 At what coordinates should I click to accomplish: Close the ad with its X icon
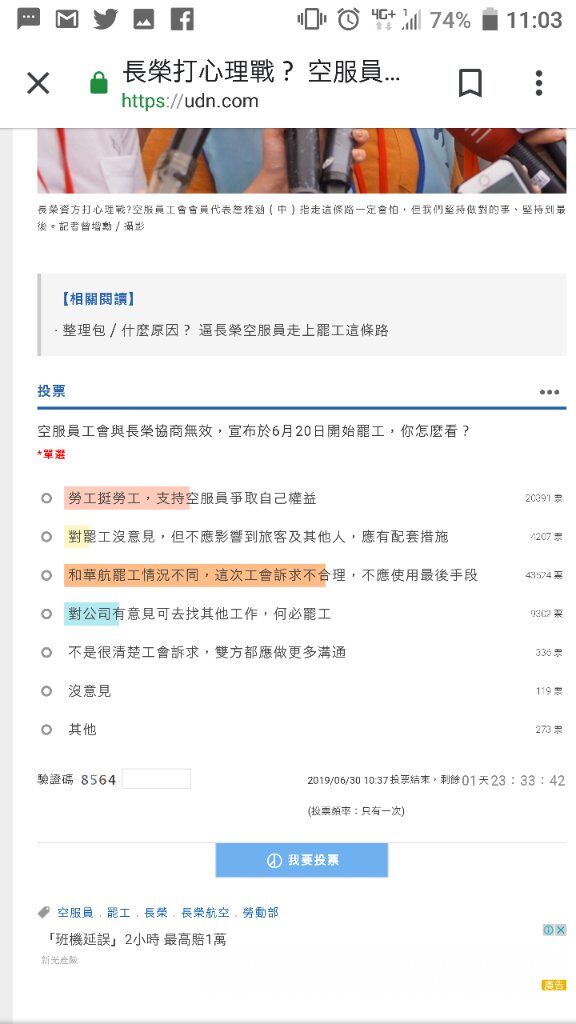[x=560, y=930]
